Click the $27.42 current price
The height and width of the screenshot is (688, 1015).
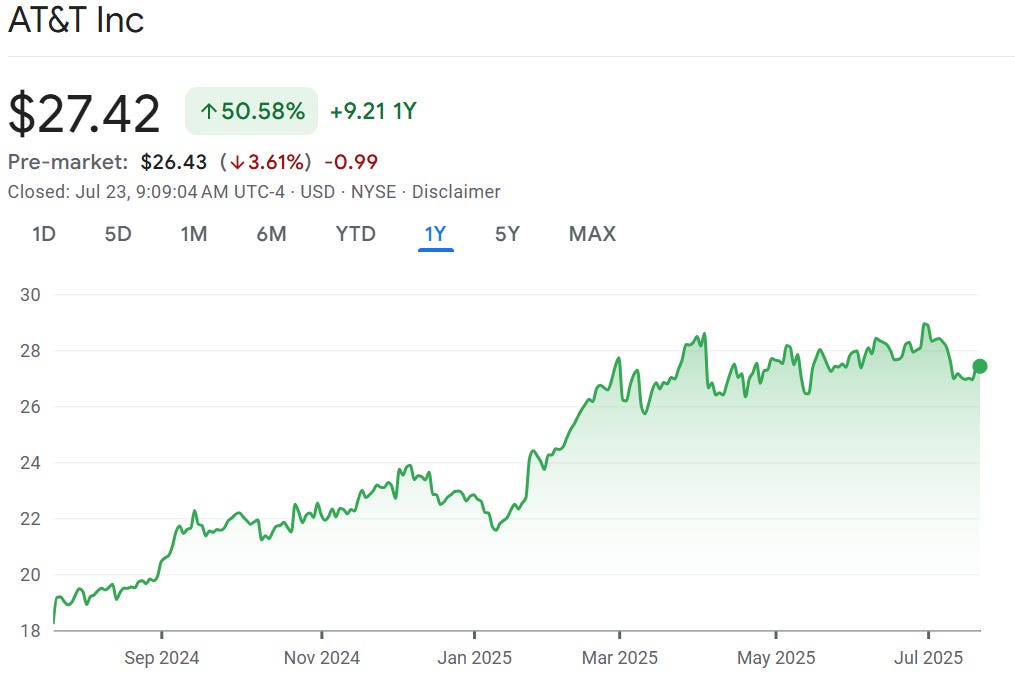(x=84, y=113)
